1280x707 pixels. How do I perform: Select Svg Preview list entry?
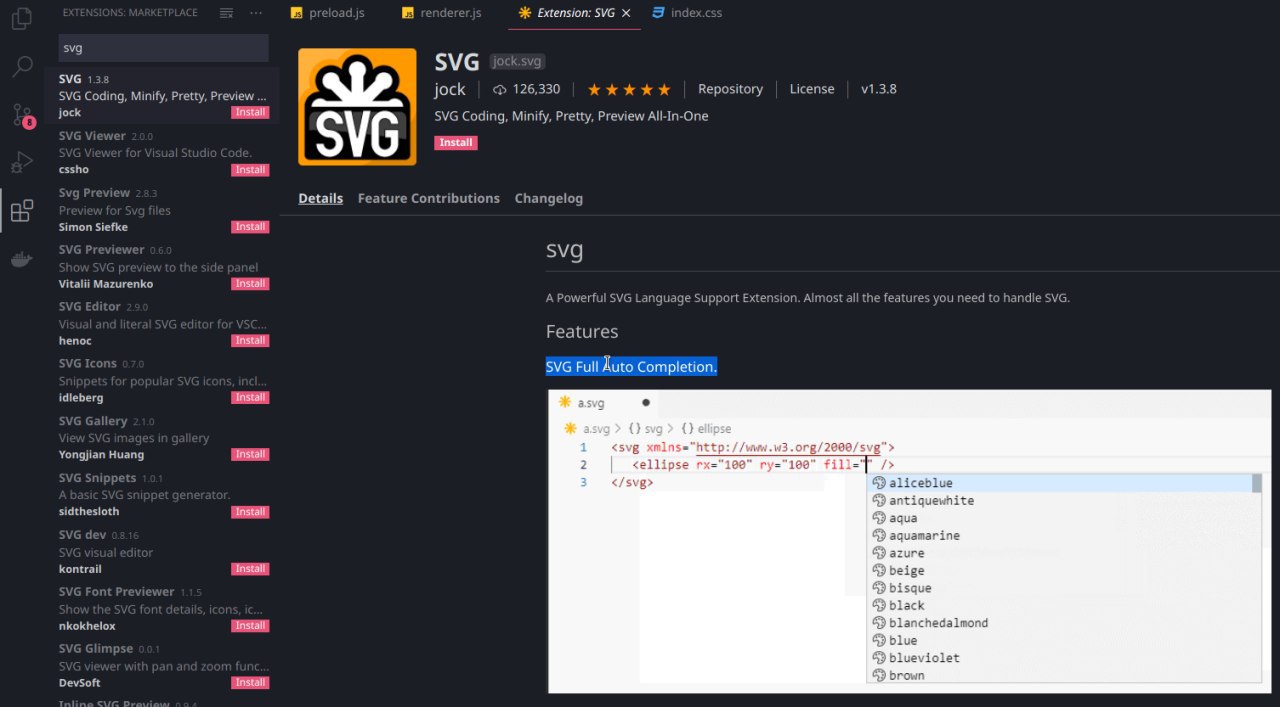(162, 209)
